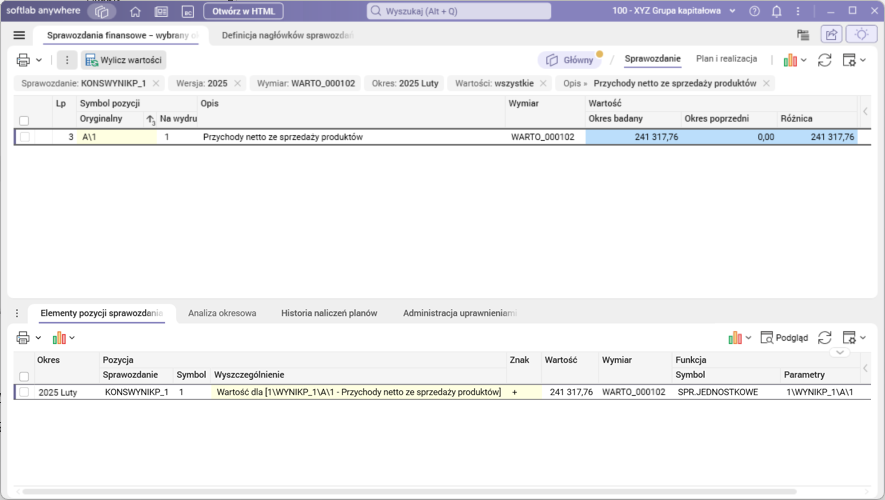Remove the Opis filter chip
Viewport: 885px width, 500px height.
[x=766, y=84]
